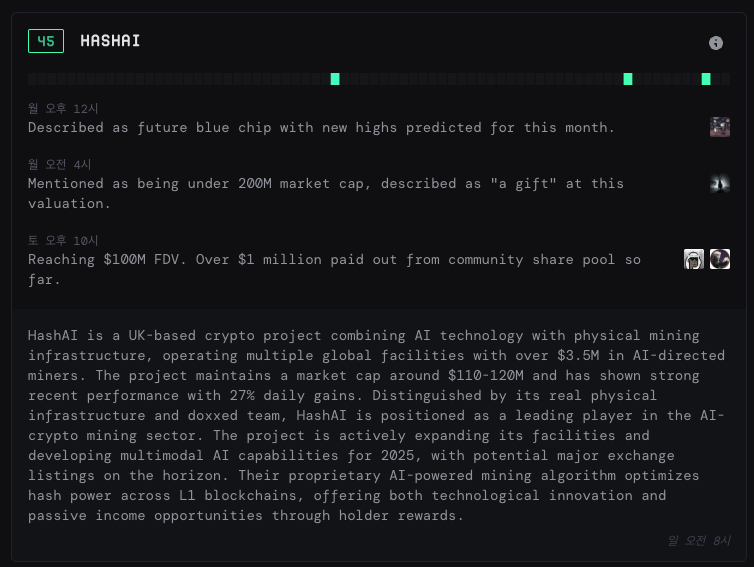Click the green 45 score badge
Image resolution: width=754 pixels, height=567 pixels.
pos(46,41)
